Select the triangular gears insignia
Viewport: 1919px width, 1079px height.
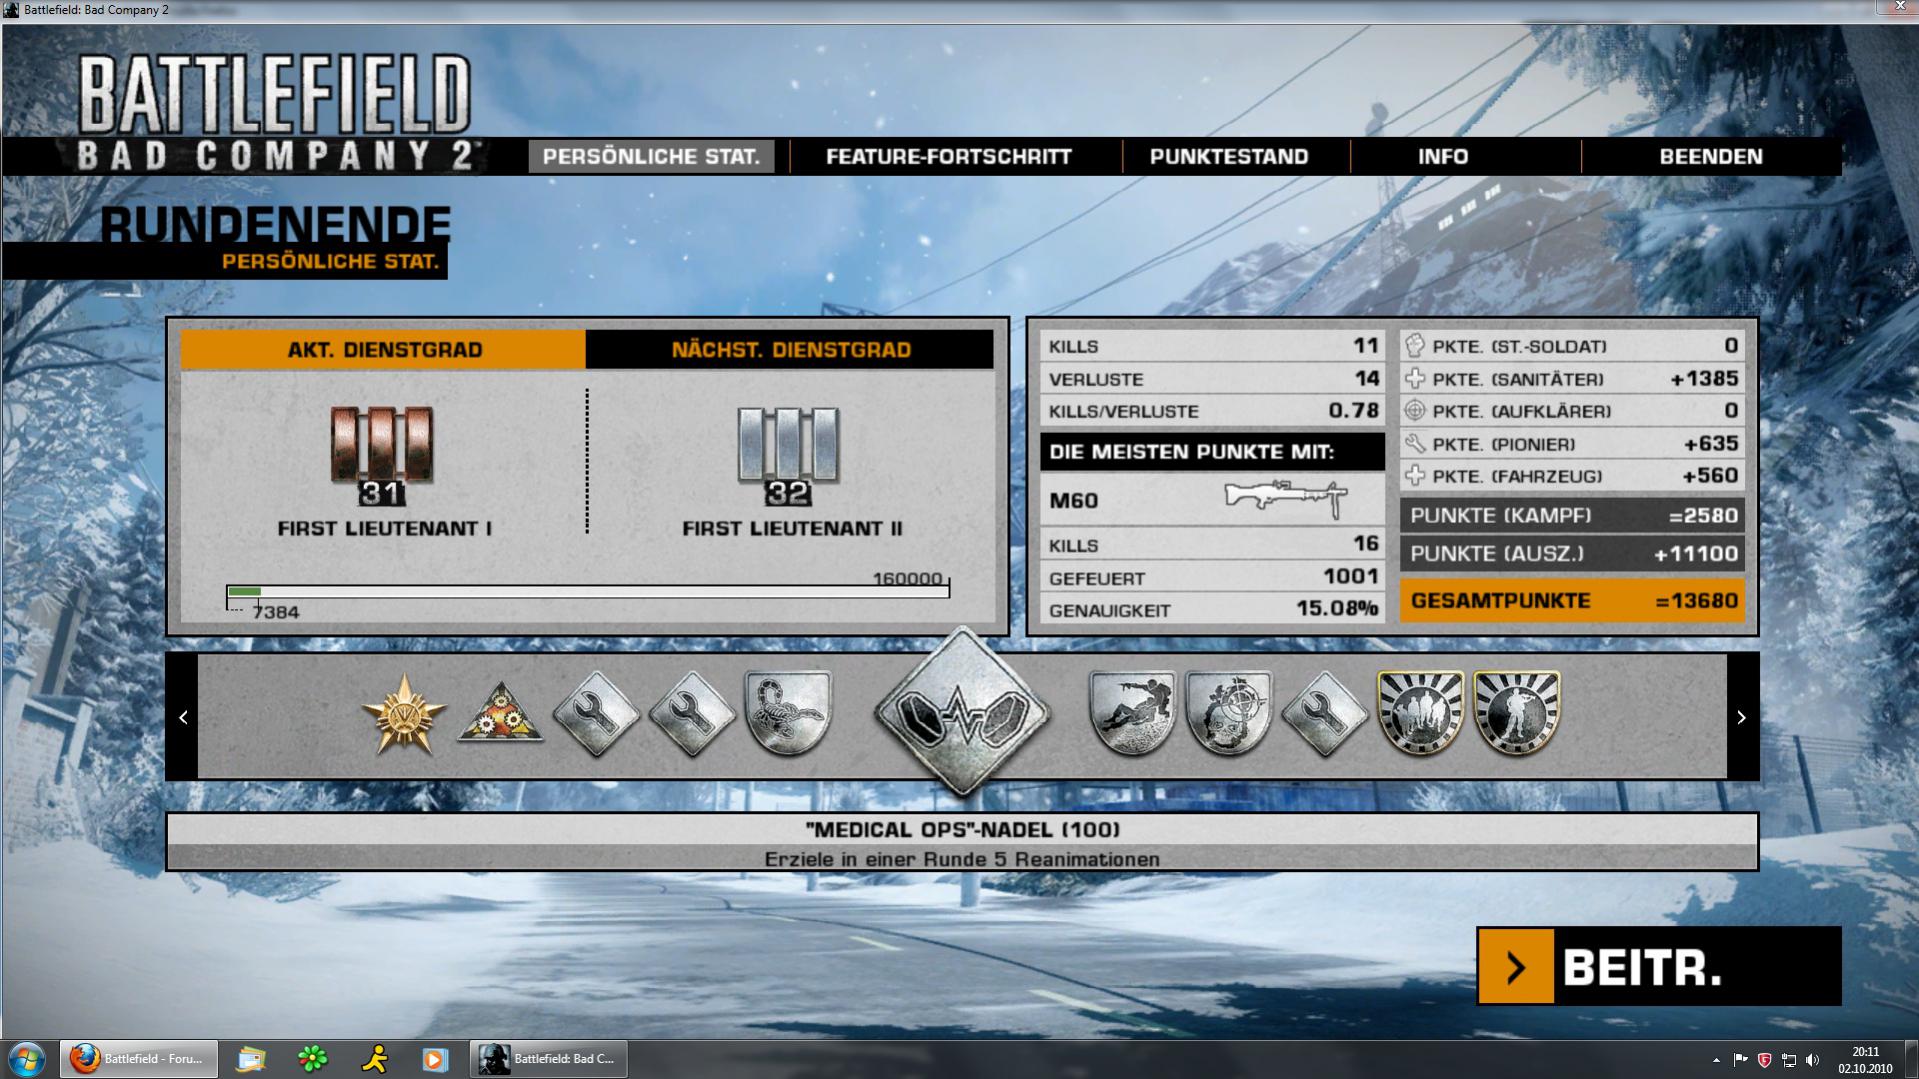(x=500, y=713)
